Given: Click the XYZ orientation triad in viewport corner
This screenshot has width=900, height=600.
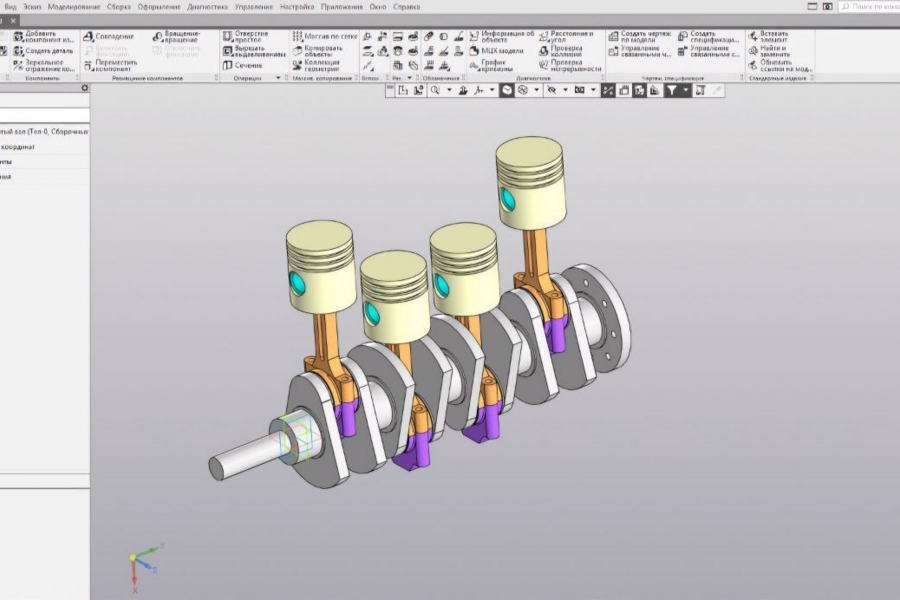Looking at the screenshot, I should [x=144, y=566].
